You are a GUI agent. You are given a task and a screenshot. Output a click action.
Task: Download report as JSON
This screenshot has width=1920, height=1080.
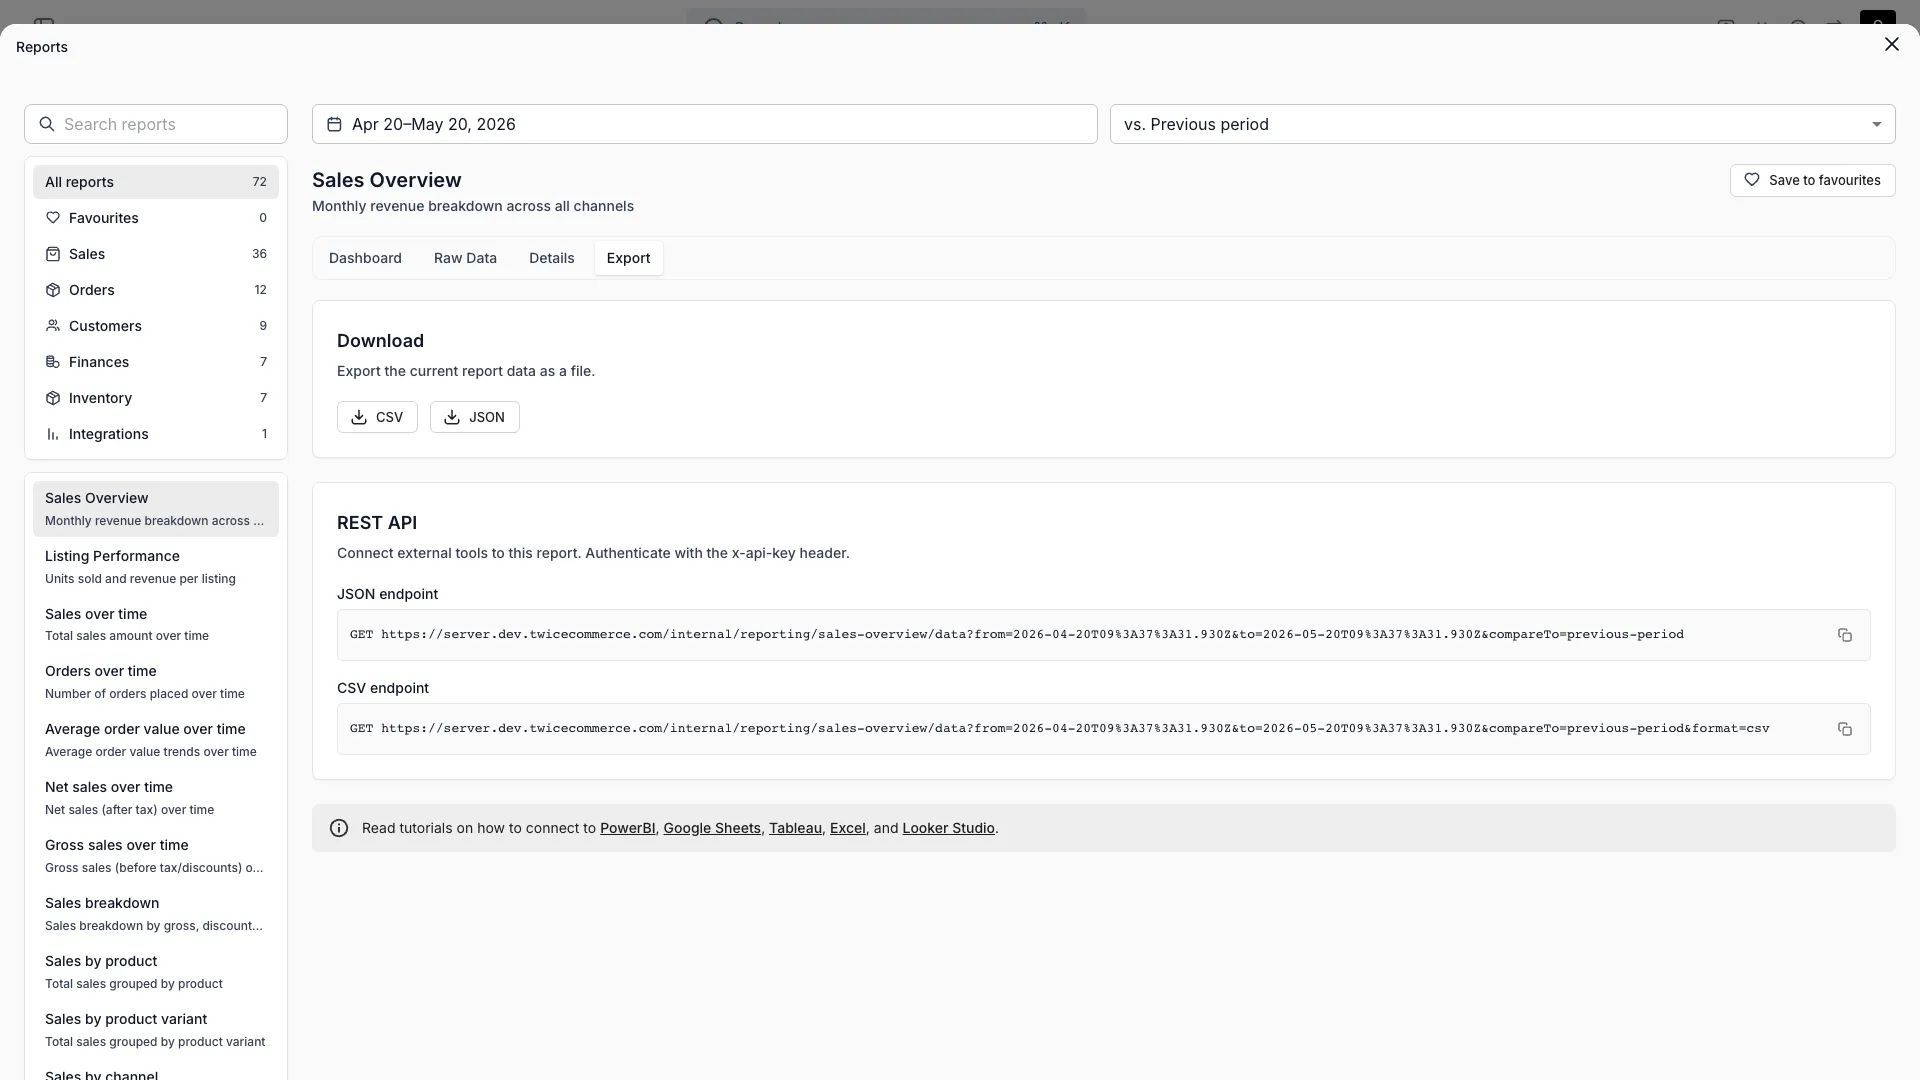pos(474,417)
